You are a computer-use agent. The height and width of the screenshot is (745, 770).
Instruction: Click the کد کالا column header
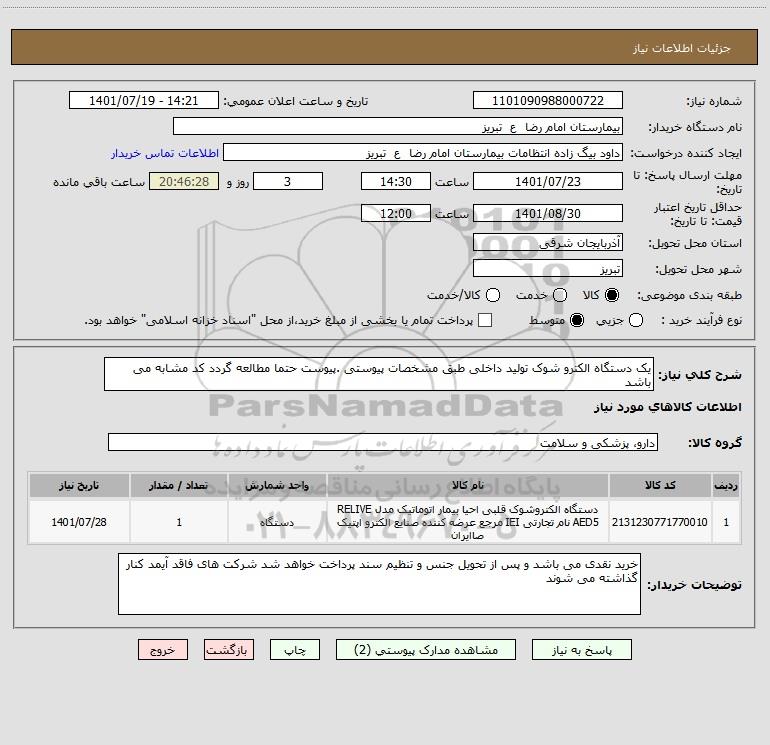(660, 485)
